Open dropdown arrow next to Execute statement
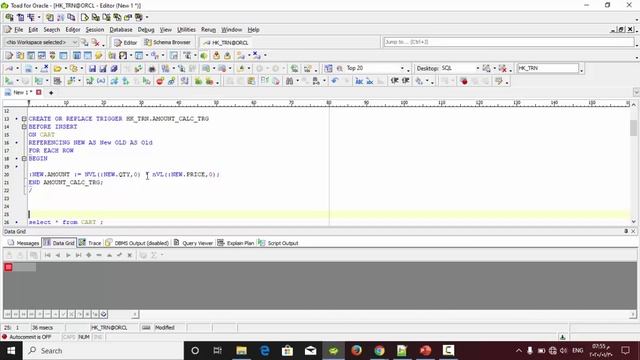The height and width of the screenshot is (360, 640). [x=18, y=81]
